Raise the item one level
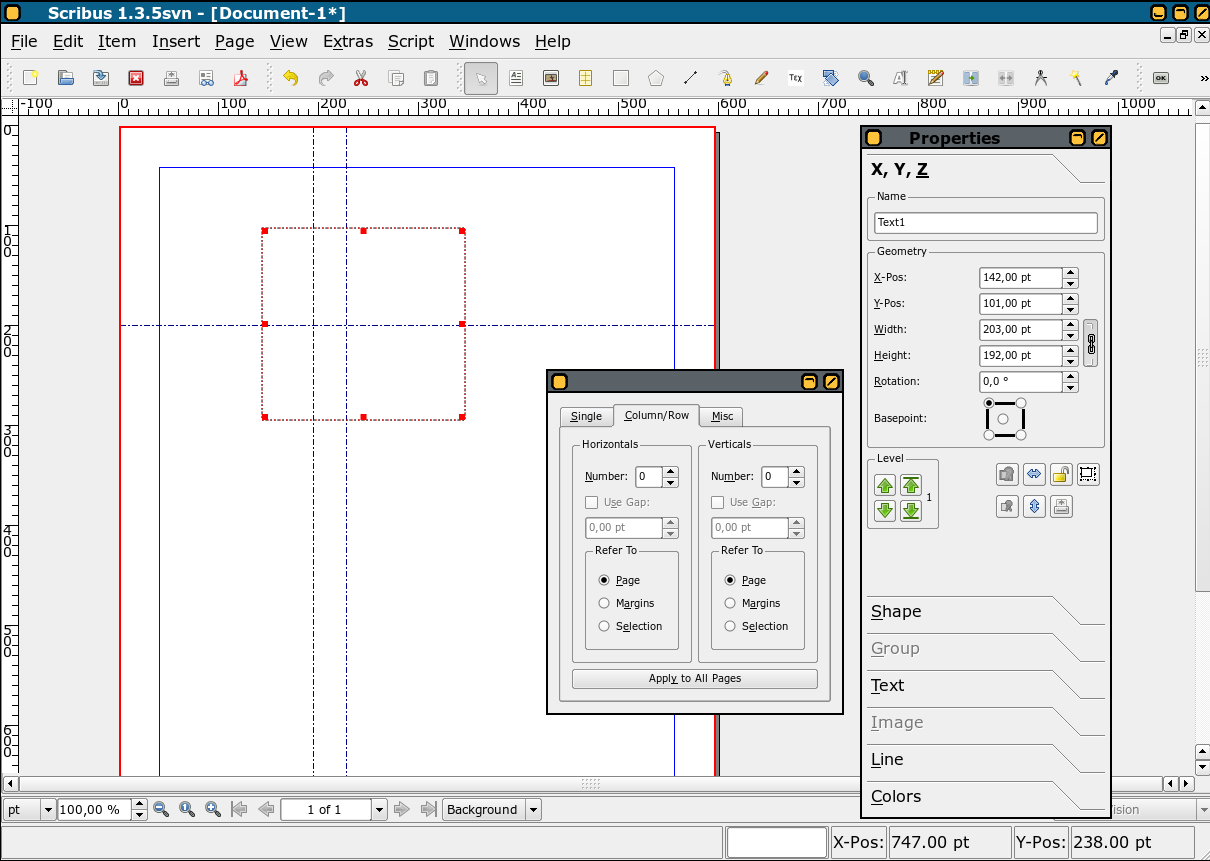This screenshot has height=861, width=1210. click(885, 487)
